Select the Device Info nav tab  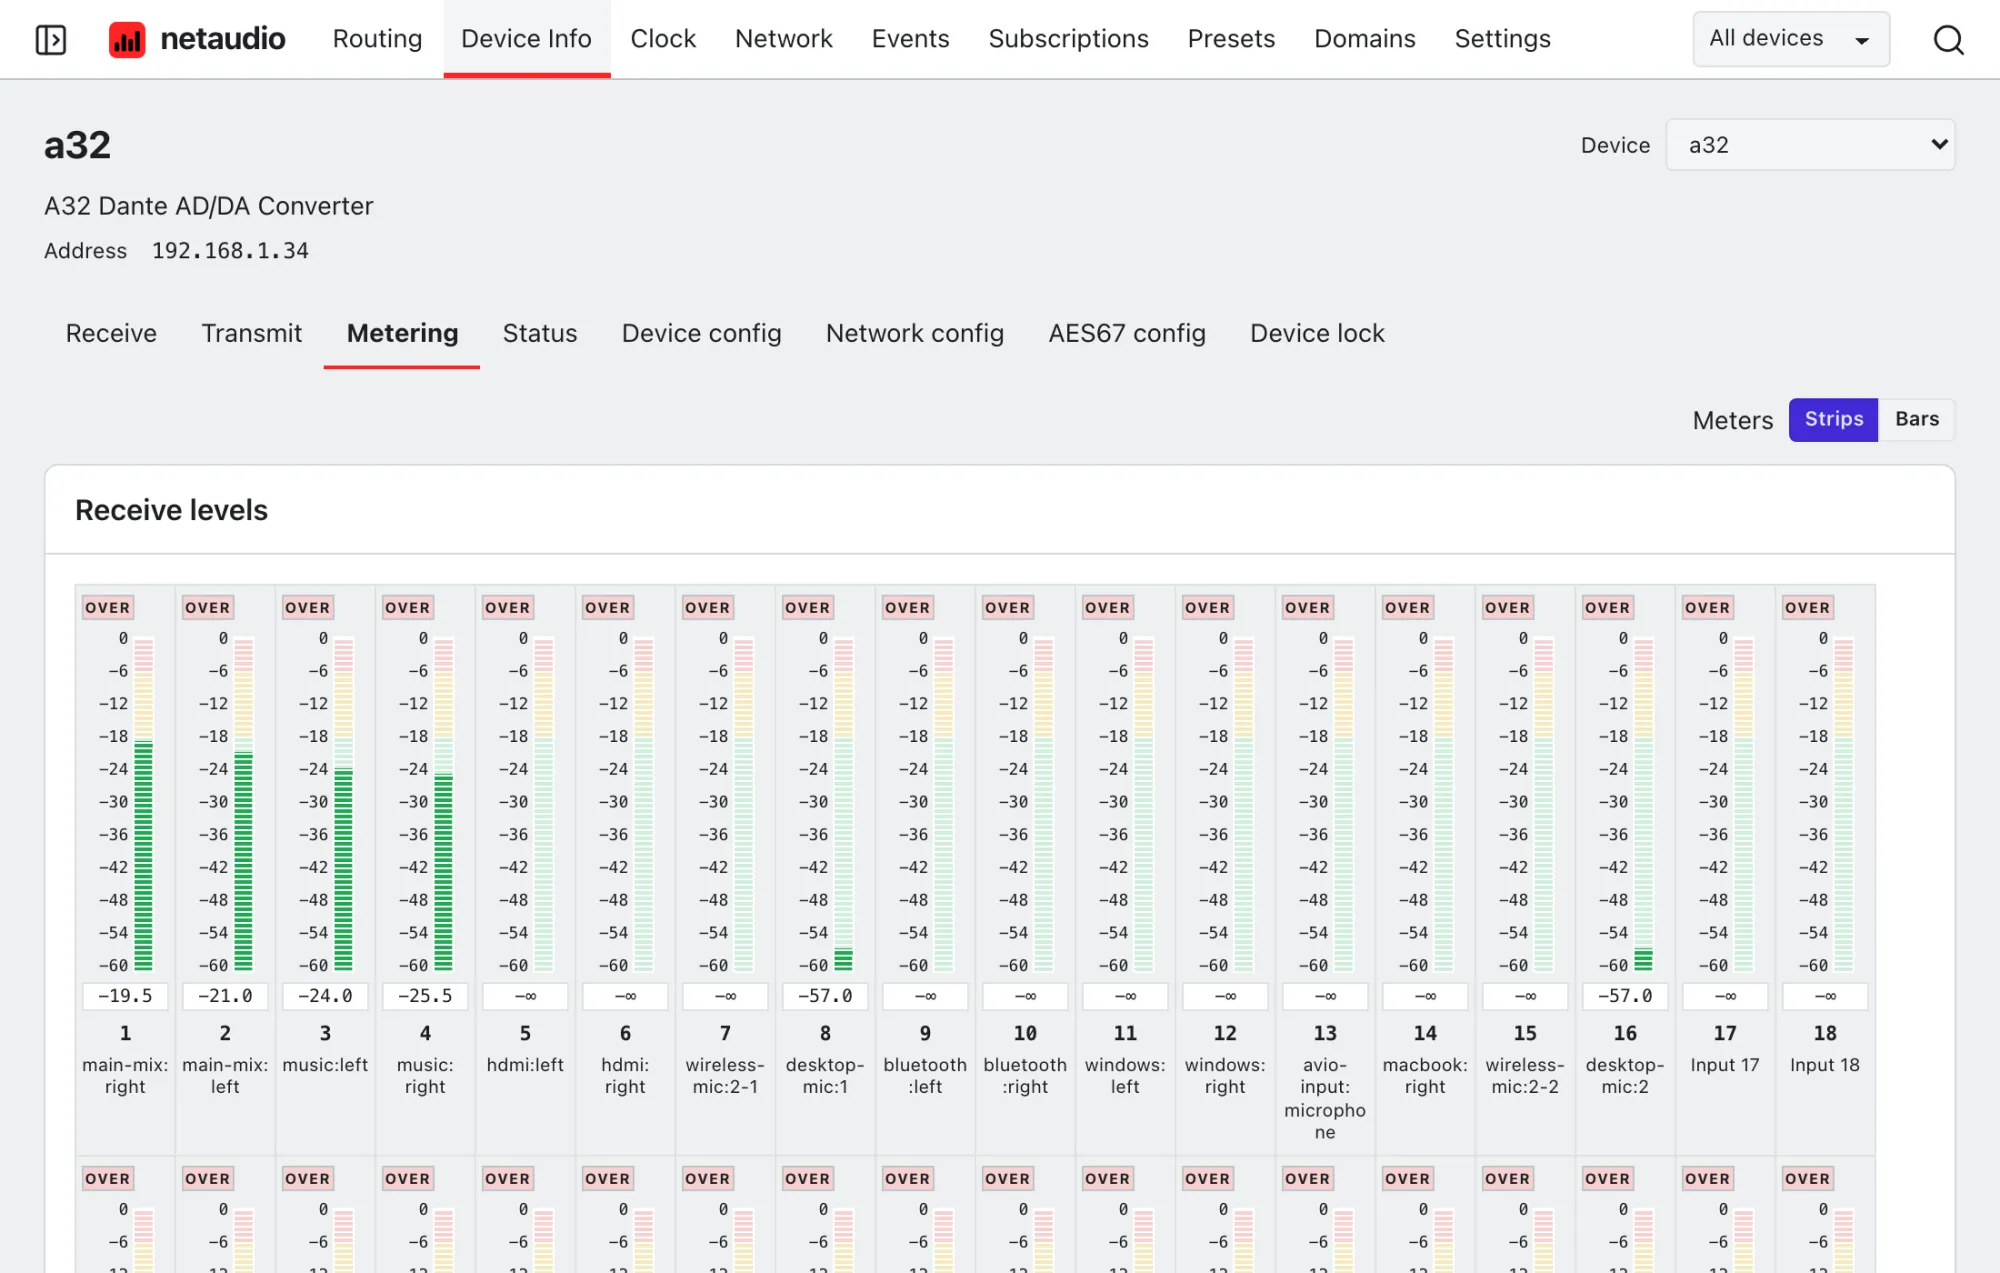[x=526, y=39]
